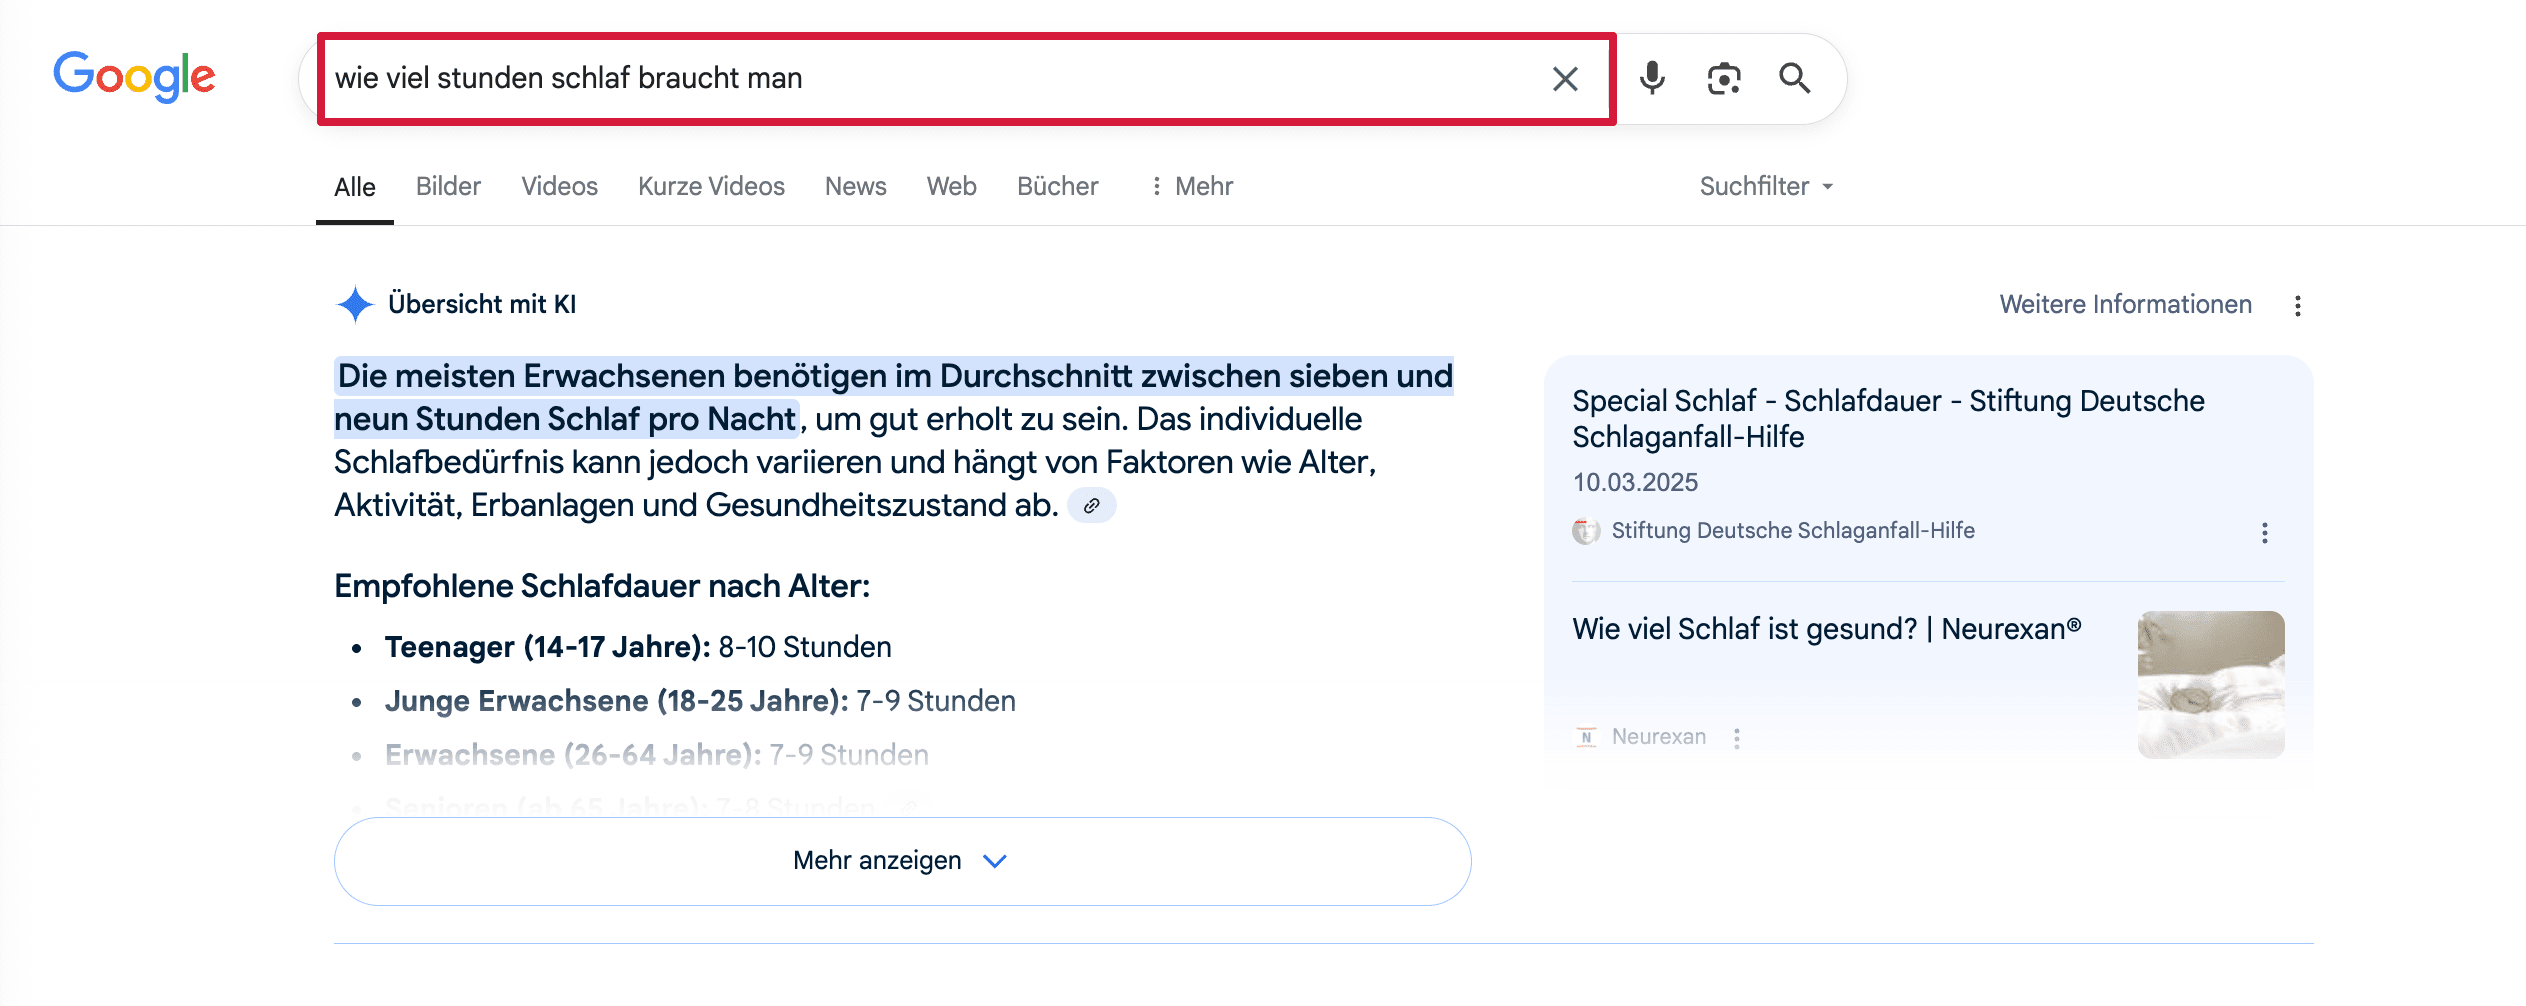The image size is (2526, 1006).
Task: Click the Teenager (14-17 Jahre) list row
Action: pos(638,647)
